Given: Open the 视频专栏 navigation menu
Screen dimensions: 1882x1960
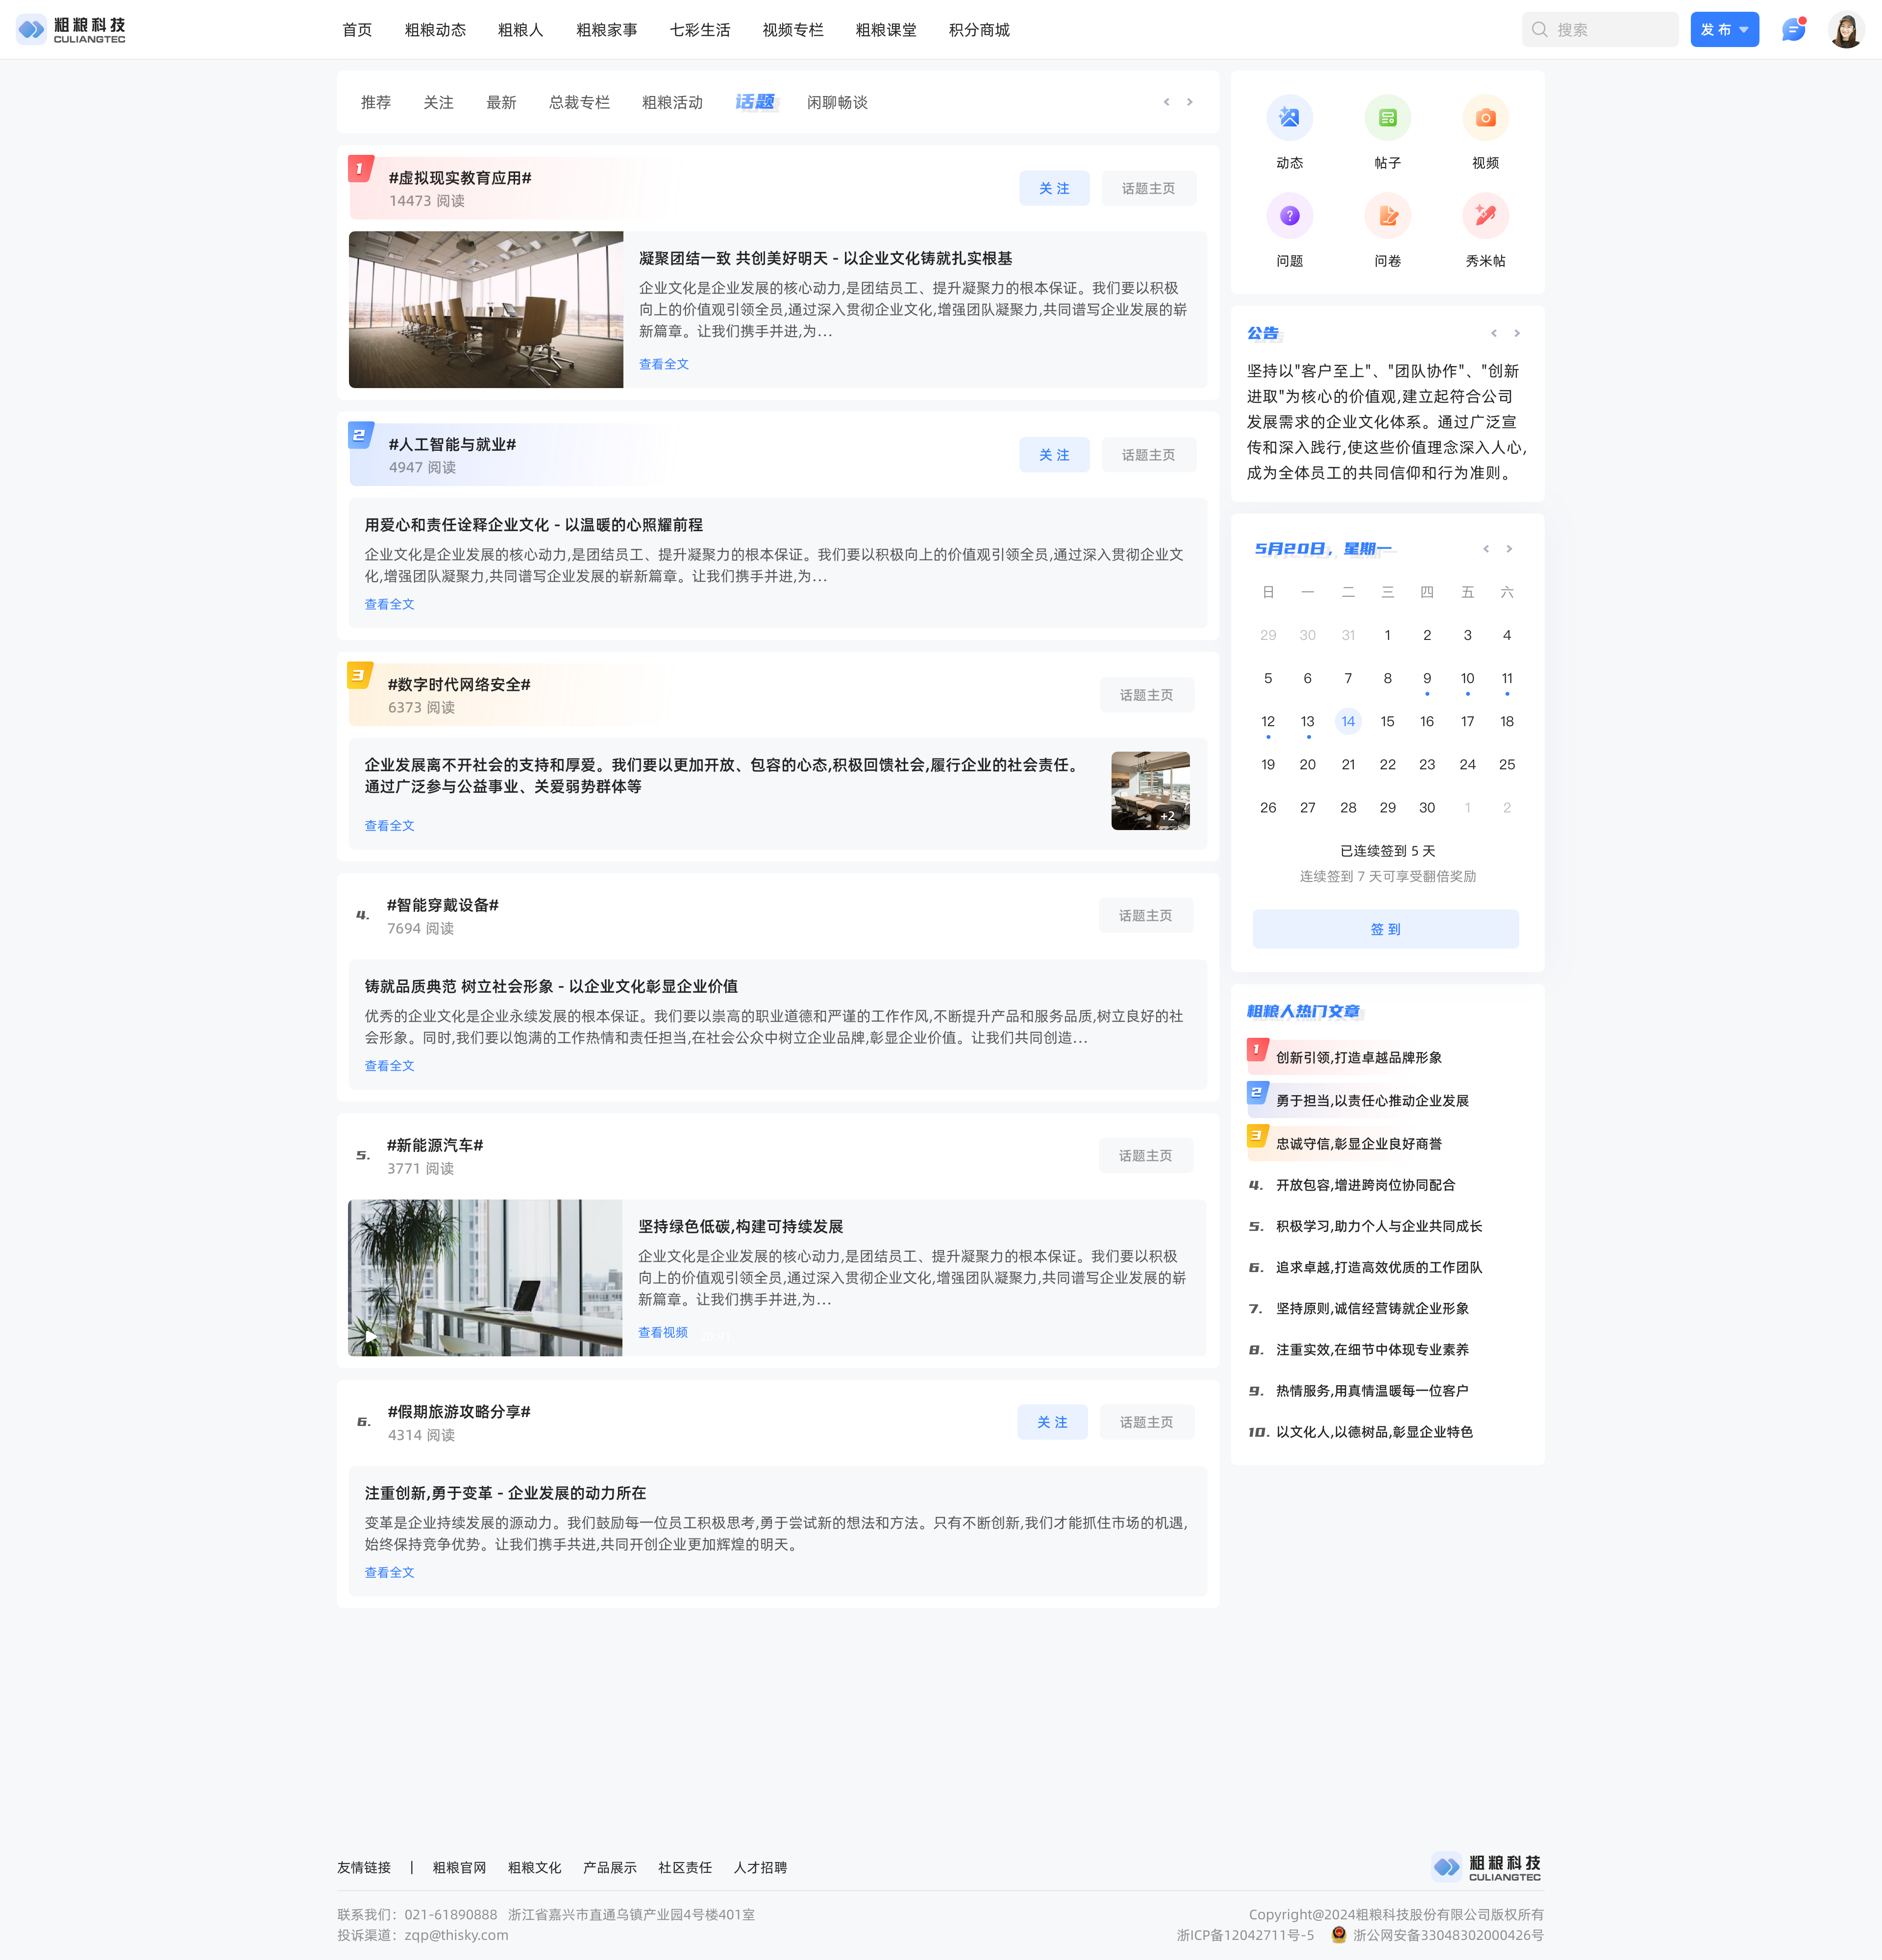Looking at the screenshot, I should click(792, 30).
